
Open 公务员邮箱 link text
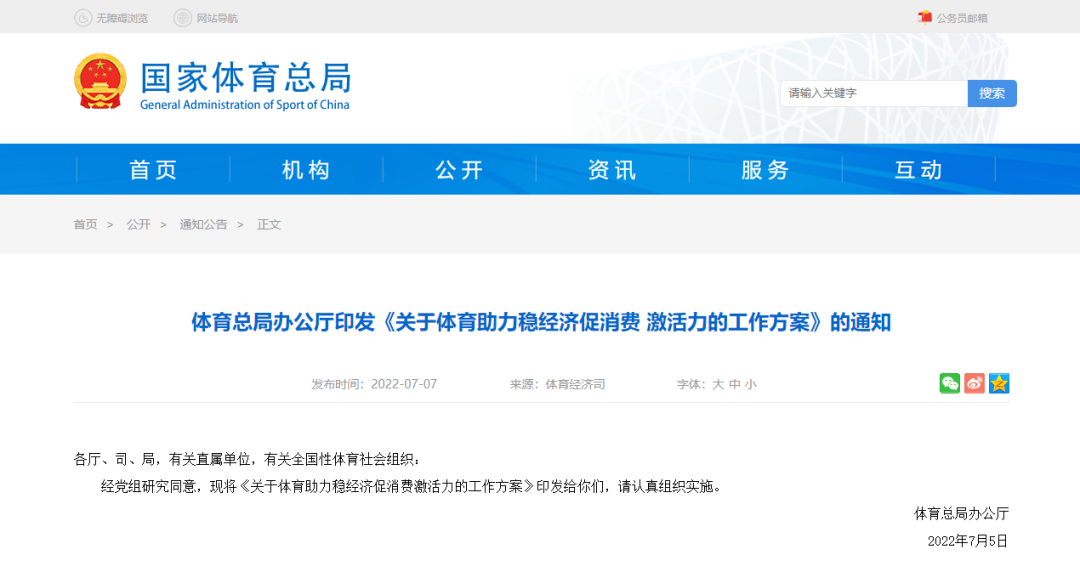[962, 19]
